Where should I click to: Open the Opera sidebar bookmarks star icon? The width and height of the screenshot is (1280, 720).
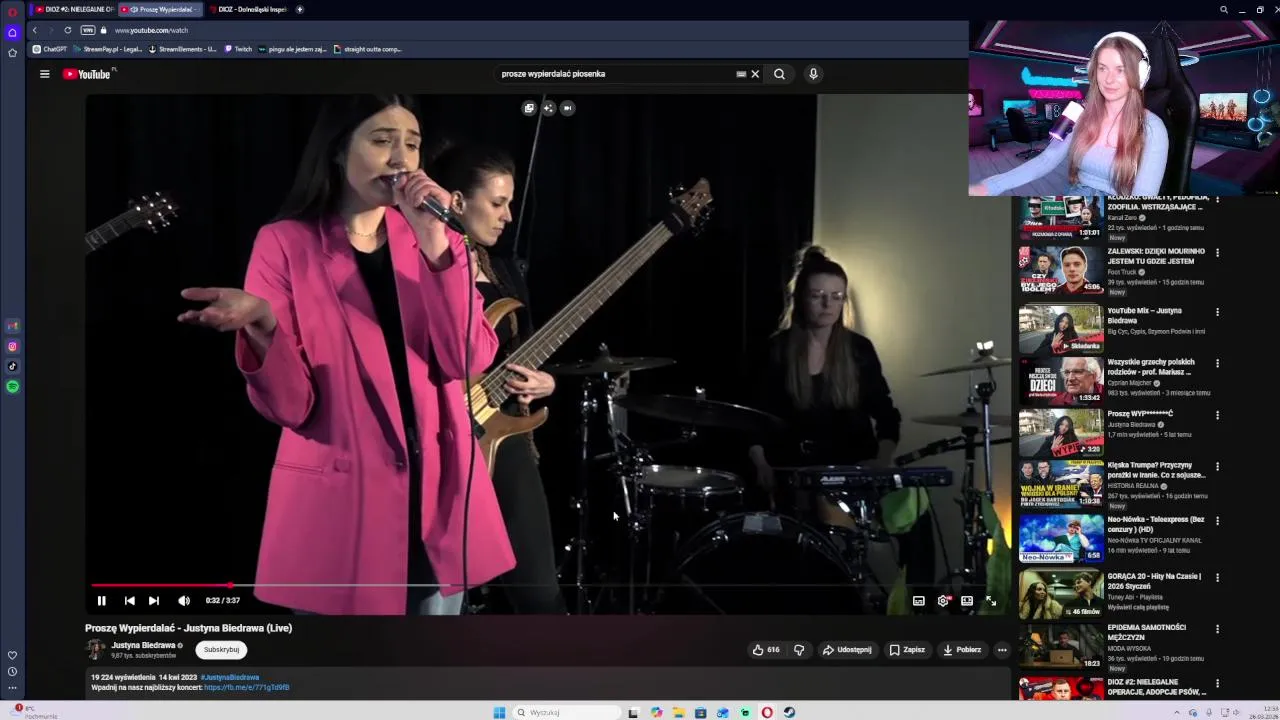click(12, 53)
